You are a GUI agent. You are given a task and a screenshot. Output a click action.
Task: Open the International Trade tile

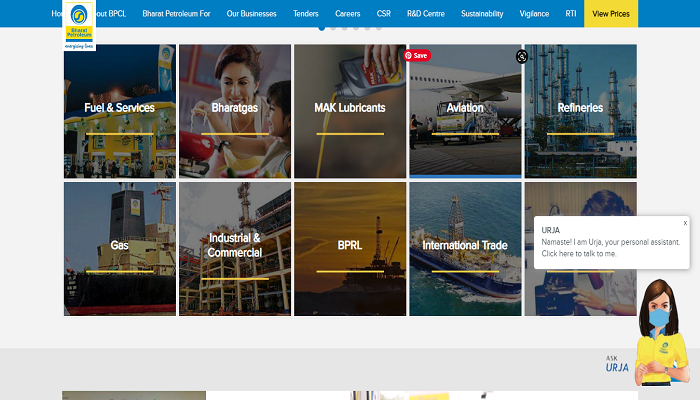coord(465,248)
